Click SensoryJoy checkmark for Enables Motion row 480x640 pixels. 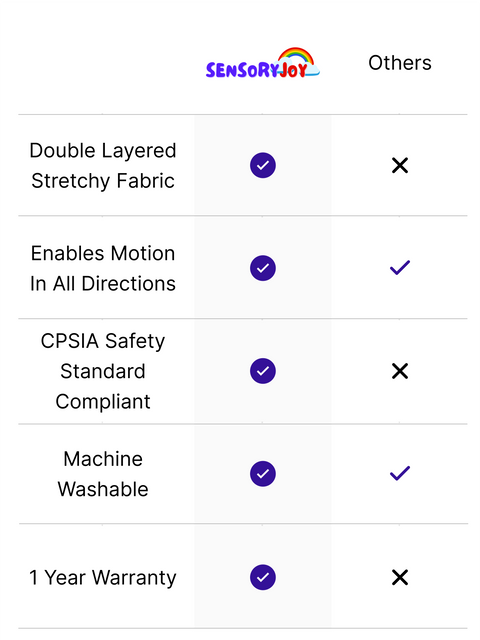coord(263,268)
